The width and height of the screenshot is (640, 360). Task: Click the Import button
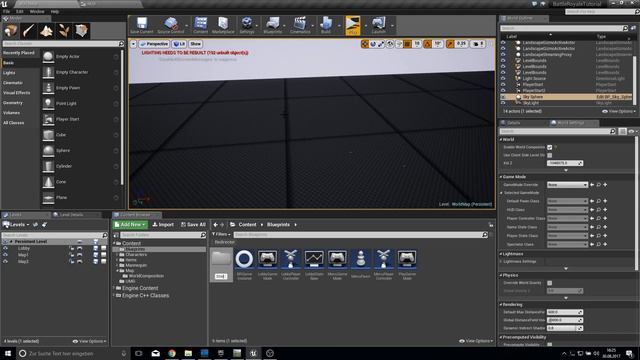pos(163,224)
